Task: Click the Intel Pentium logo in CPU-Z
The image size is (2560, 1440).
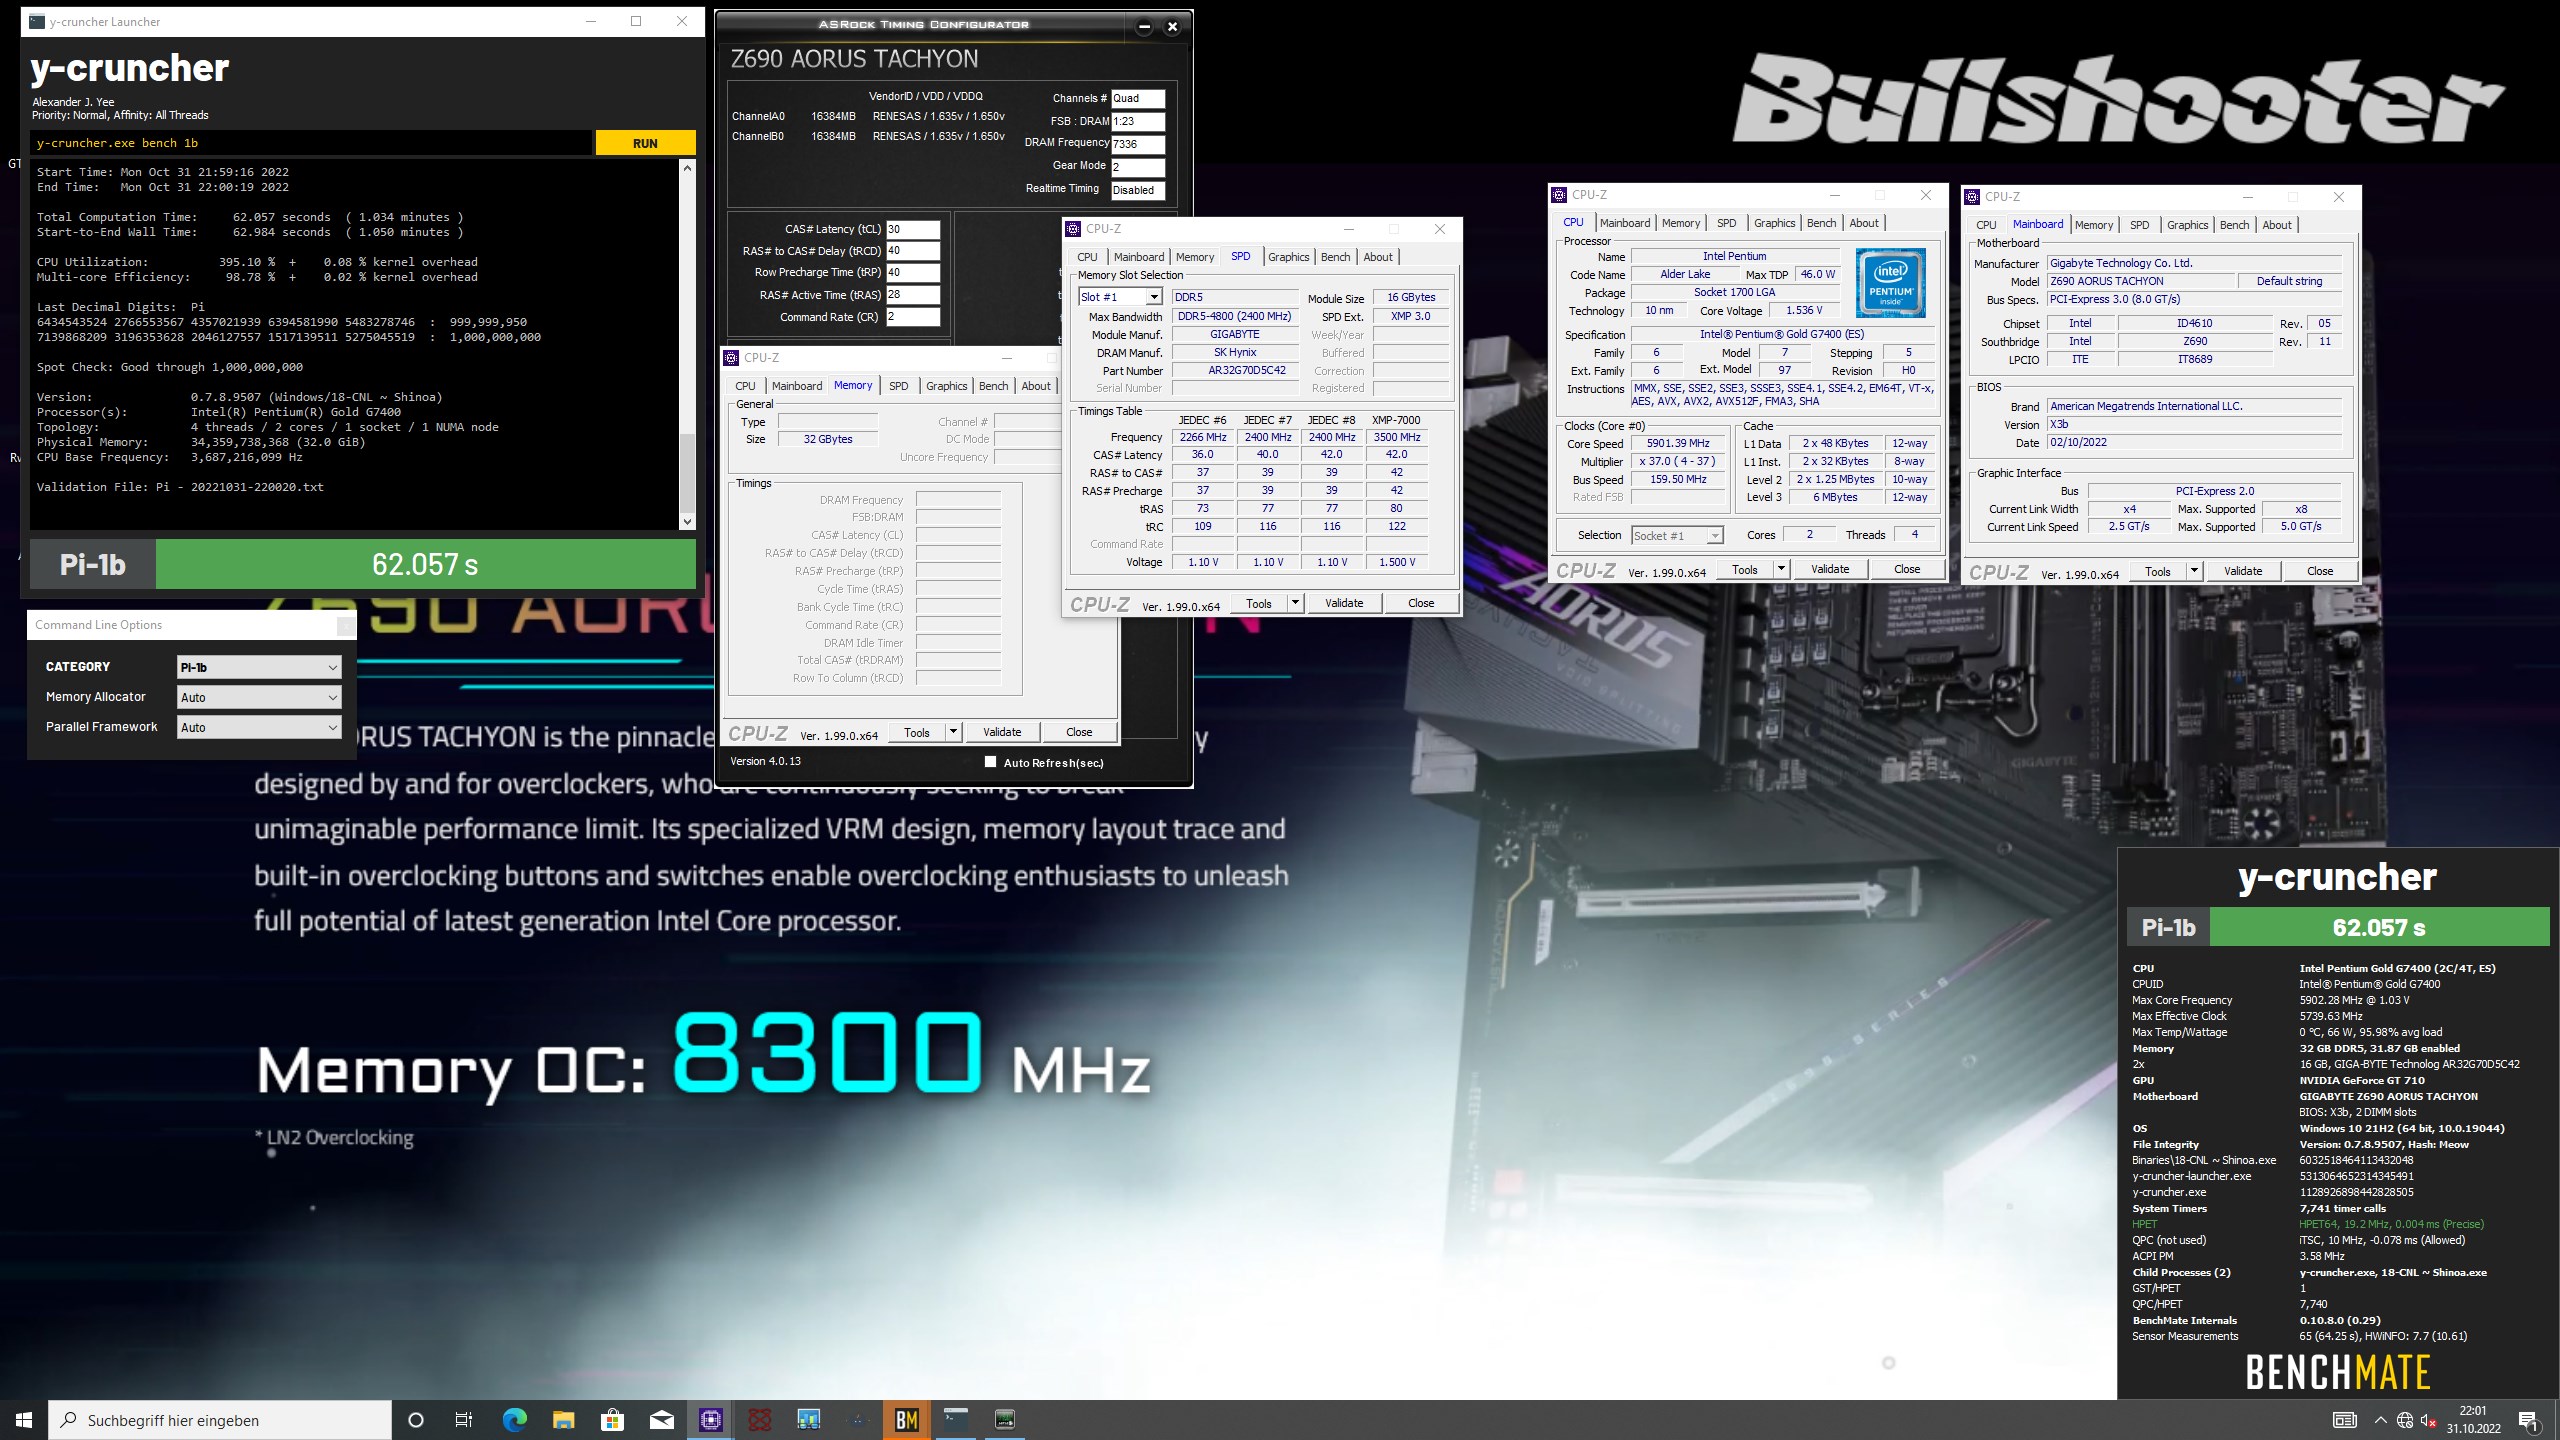Action: pyautogui.click(x=1890, y=283)
